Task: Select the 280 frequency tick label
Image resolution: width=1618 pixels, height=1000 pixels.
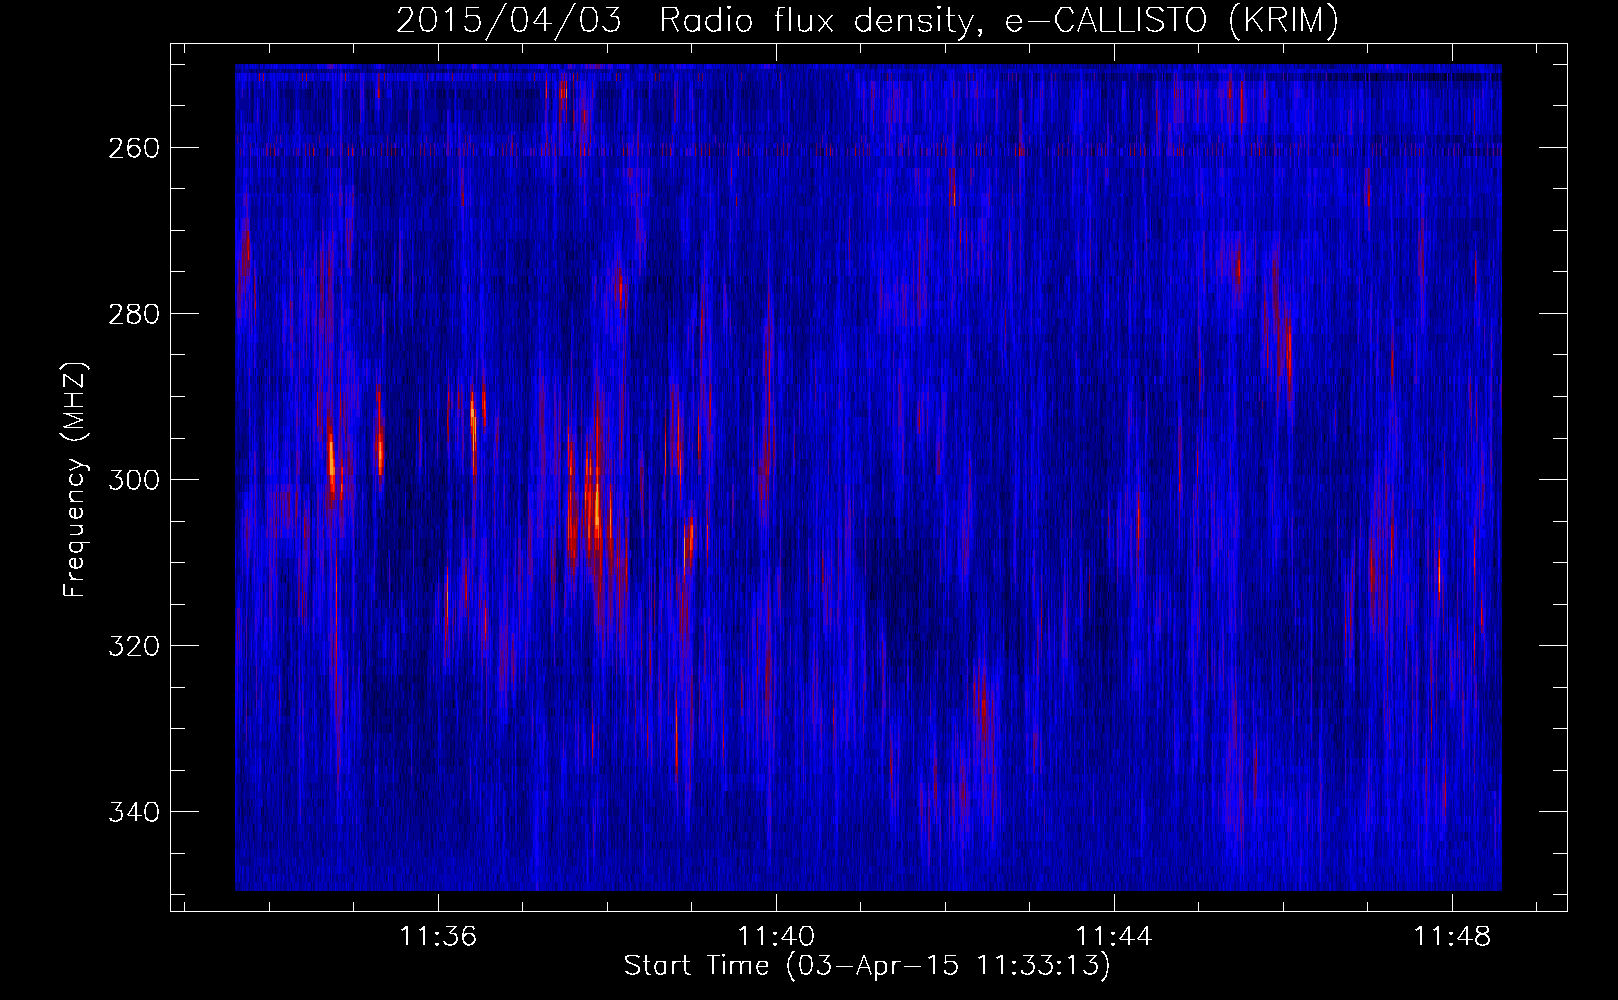Action: tap(132, 314)
